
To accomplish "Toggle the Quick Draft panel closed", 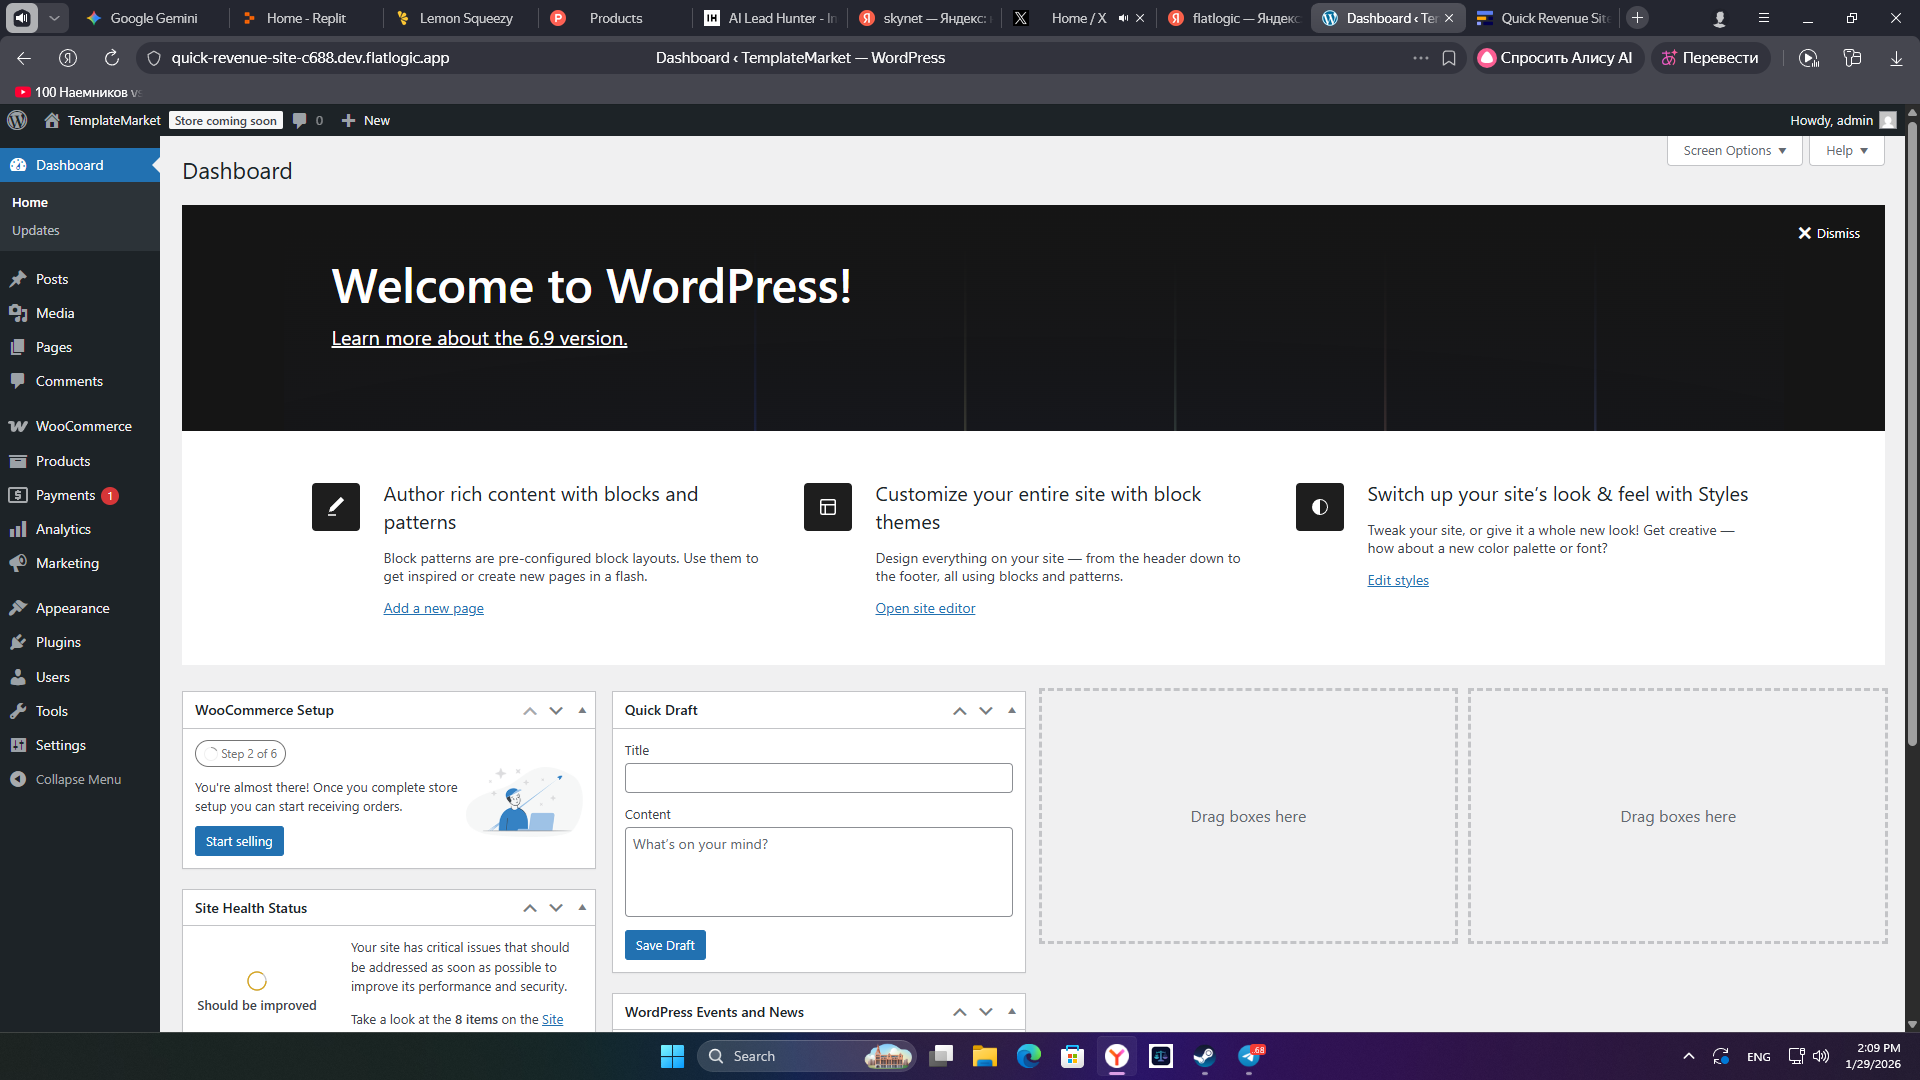I will [x=1012, y=710].
